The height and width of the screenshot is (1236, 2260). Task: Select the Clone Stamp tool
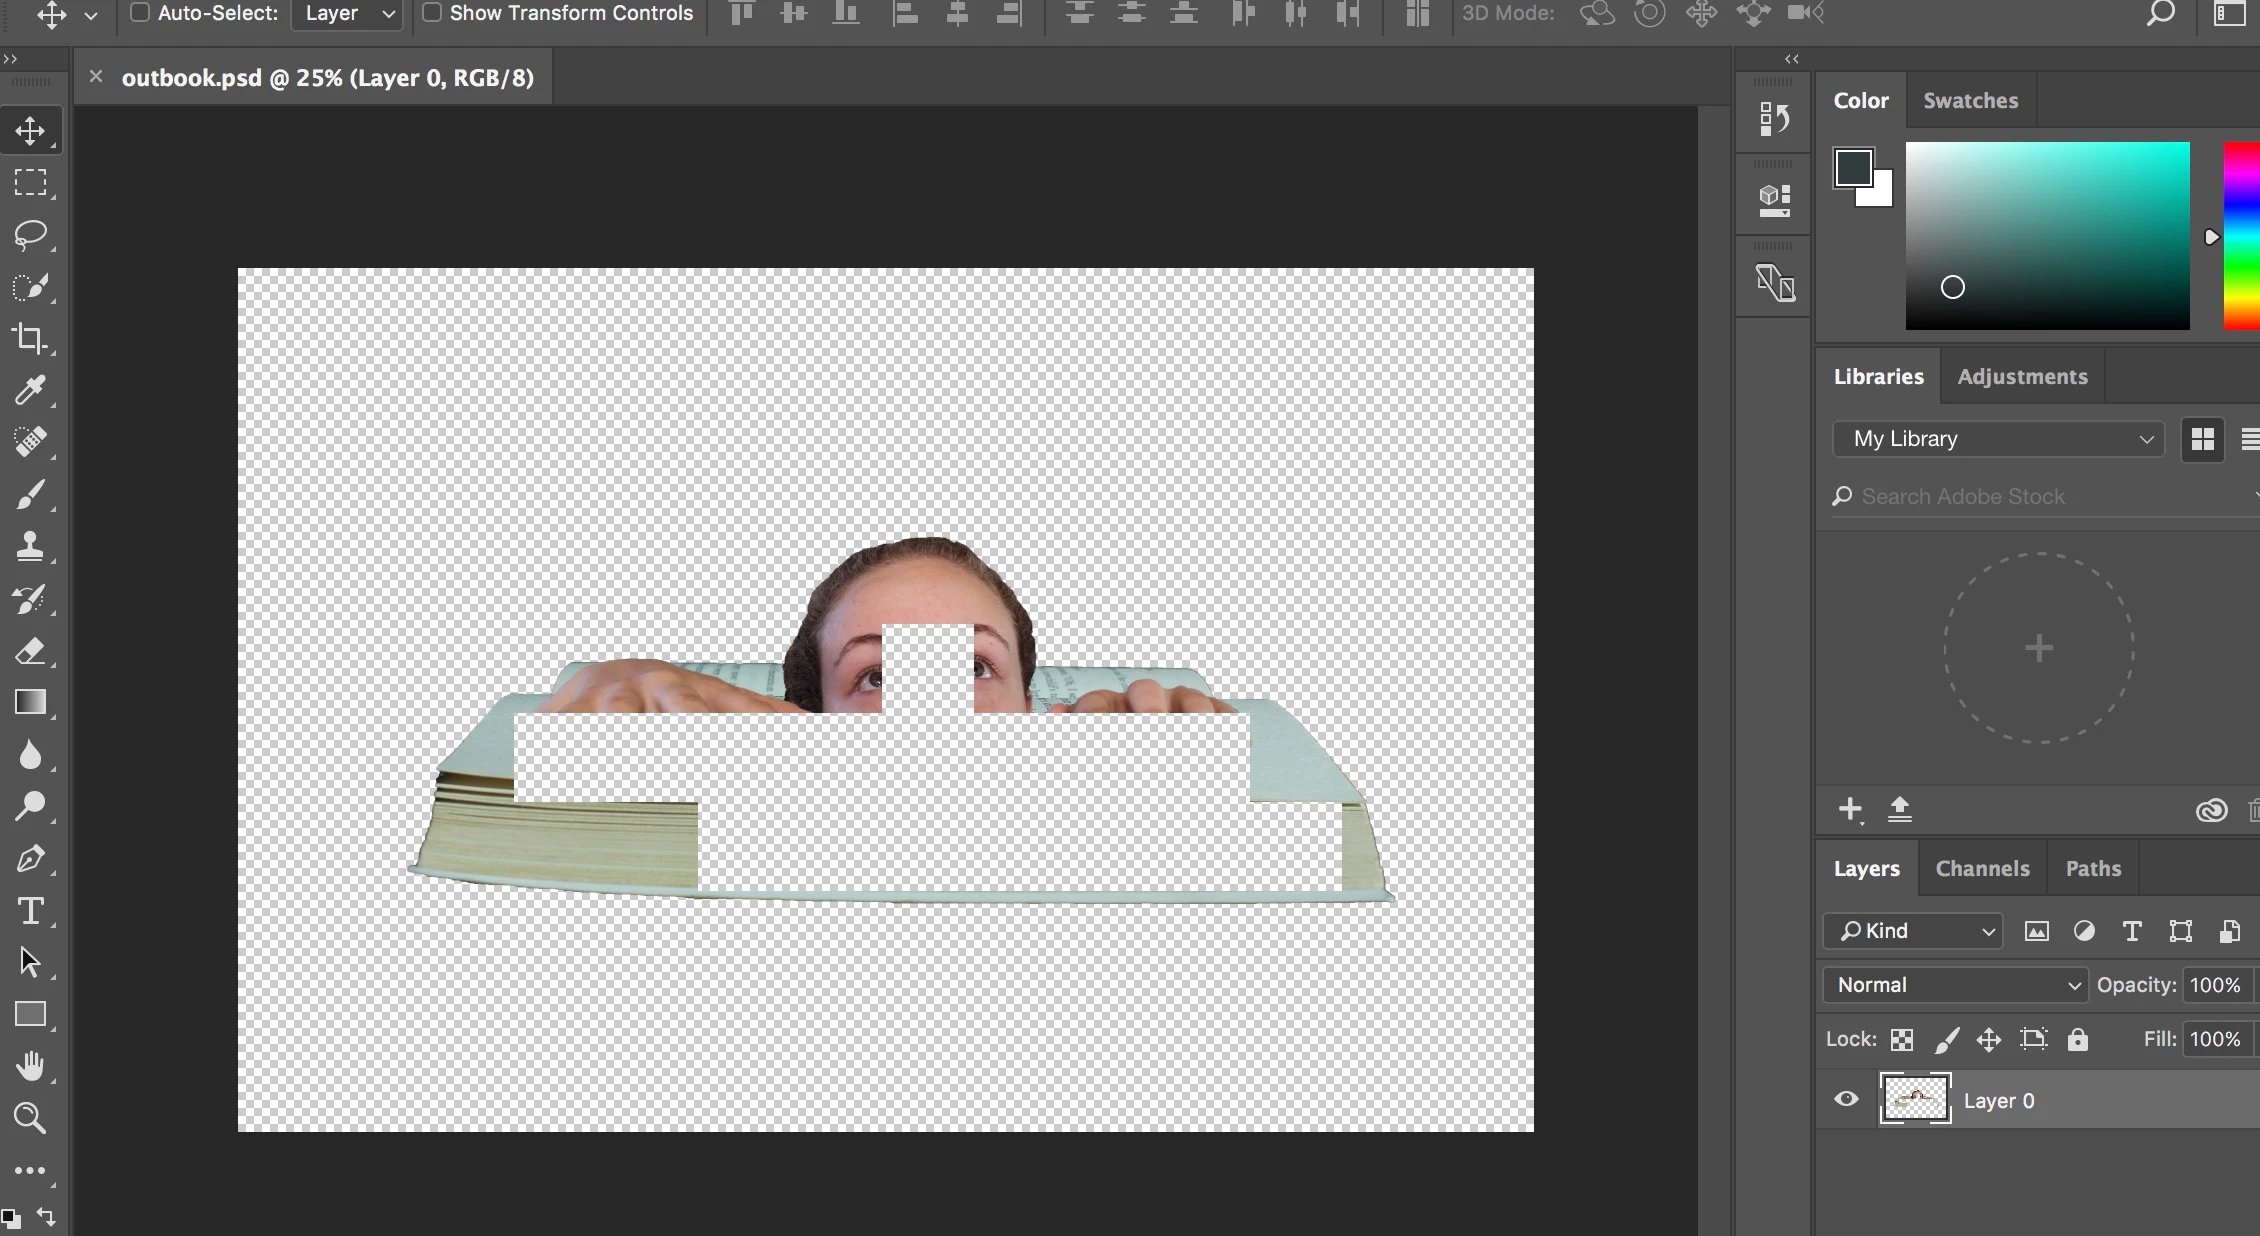30,546
